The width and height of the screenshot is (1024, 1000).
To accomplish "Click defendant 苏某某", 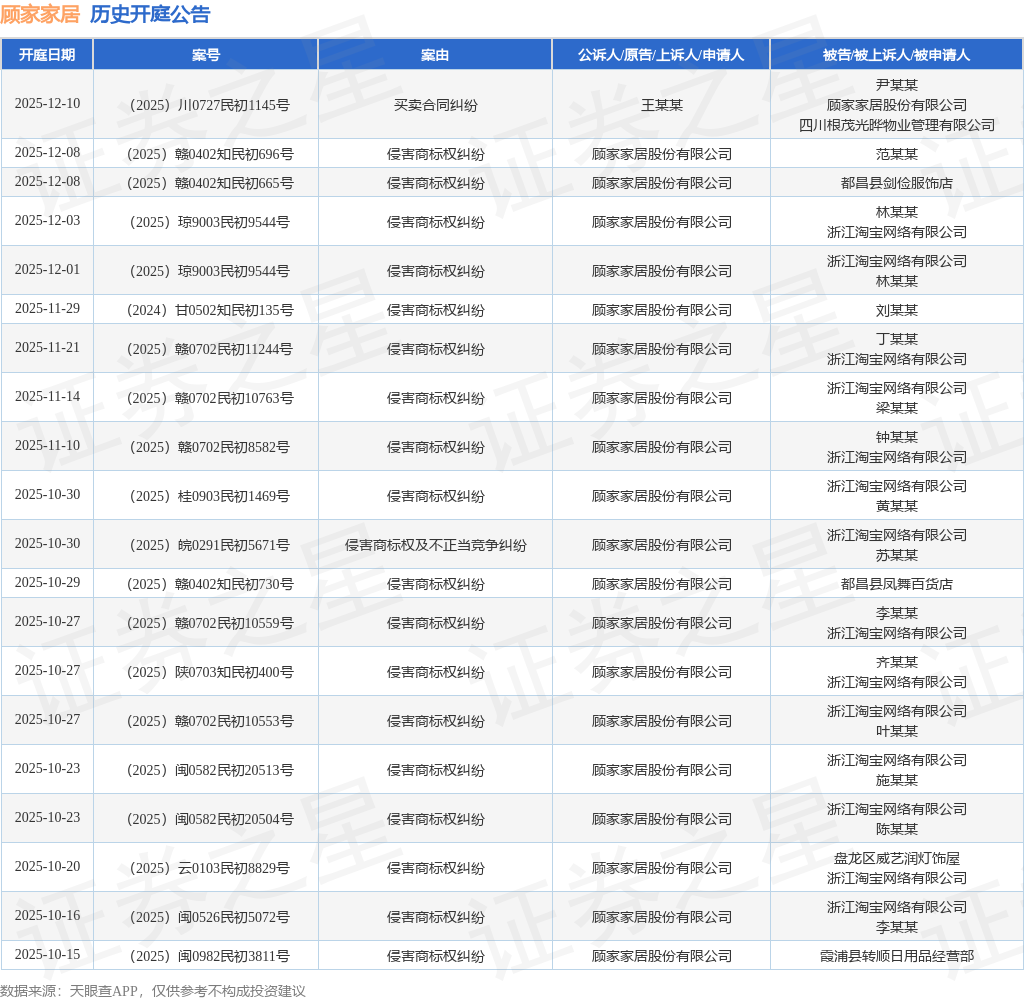I will [897, 555].
